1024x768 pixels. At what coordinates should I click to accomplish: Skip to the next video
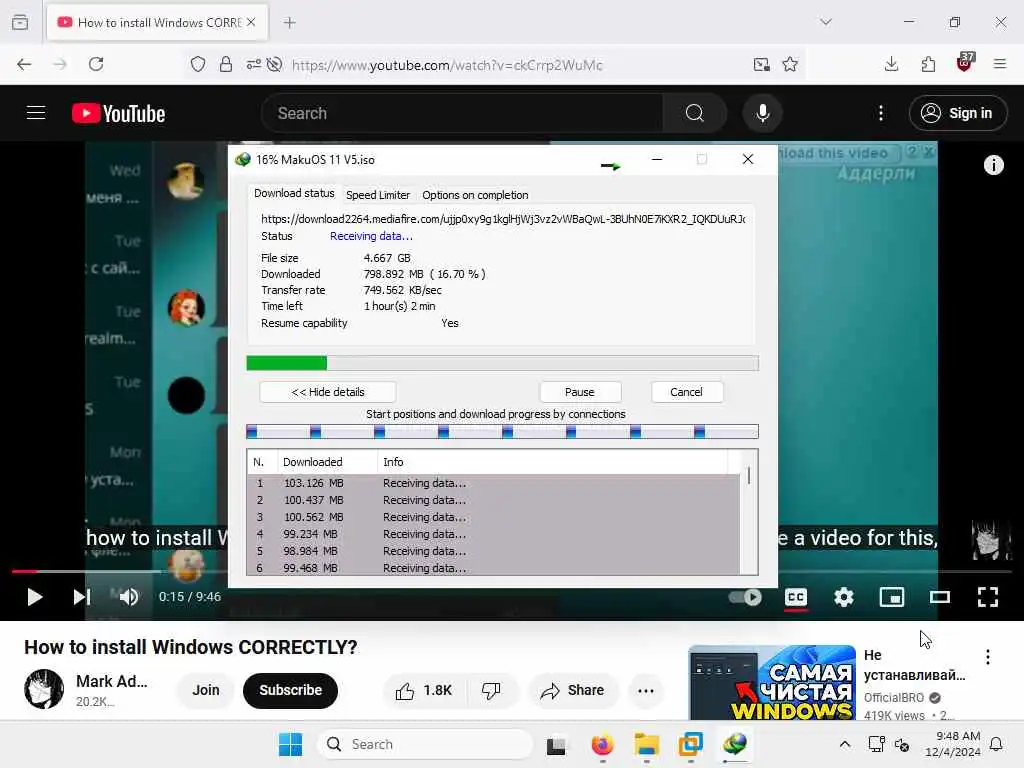pyautogui.click(x=82, y=597)
